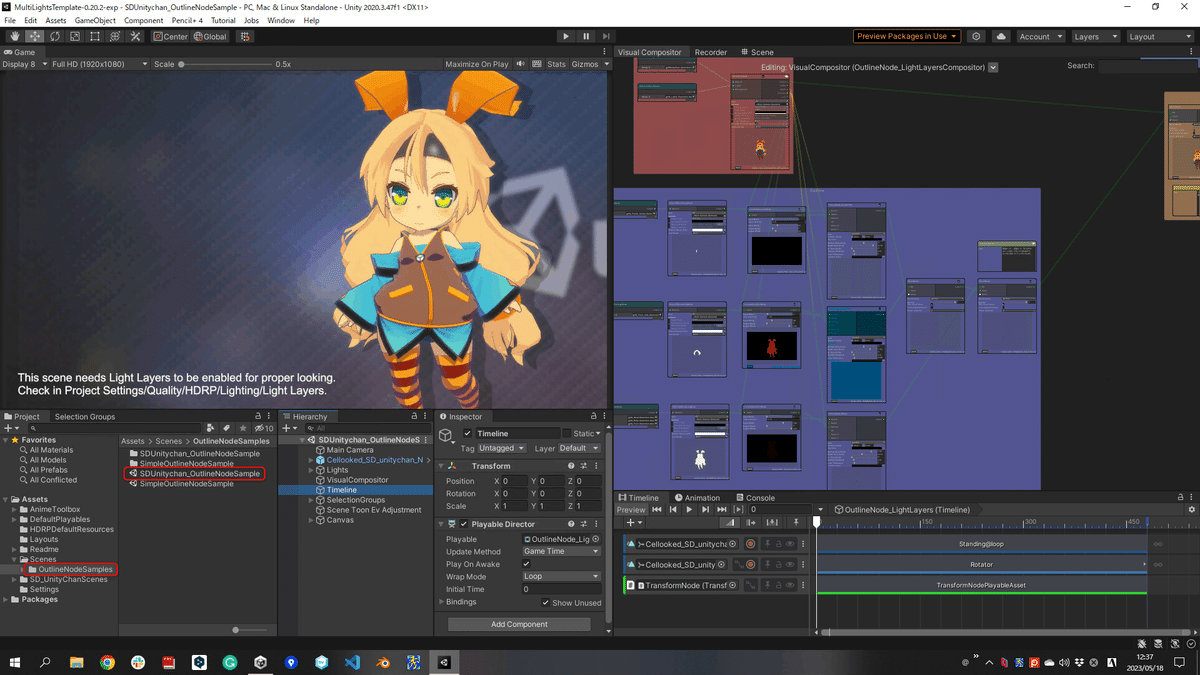This screenshot has width=1200, height=675.
Task: Click the Timeline Preview button
Action: 631,509
